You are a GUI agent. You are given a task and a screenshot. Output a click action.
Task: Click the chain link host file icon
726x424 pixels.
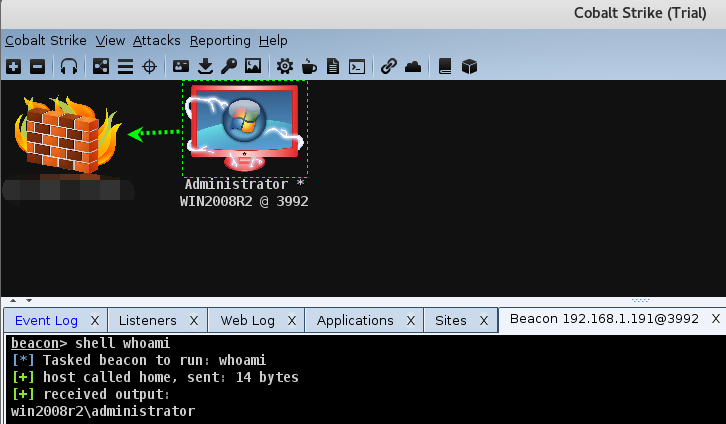389,66
